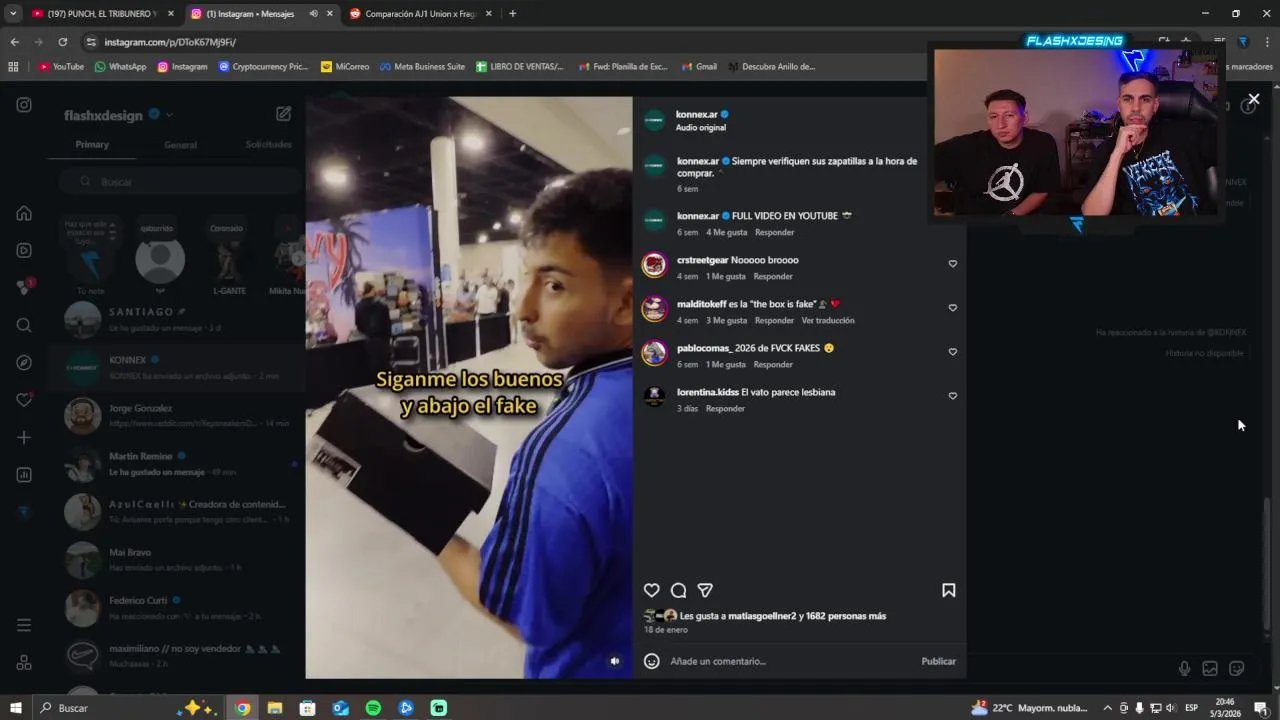Viewport: 1280px width, 720px height.
Task: Close the post overlay with the X
Action: (x=1253, y=99)
